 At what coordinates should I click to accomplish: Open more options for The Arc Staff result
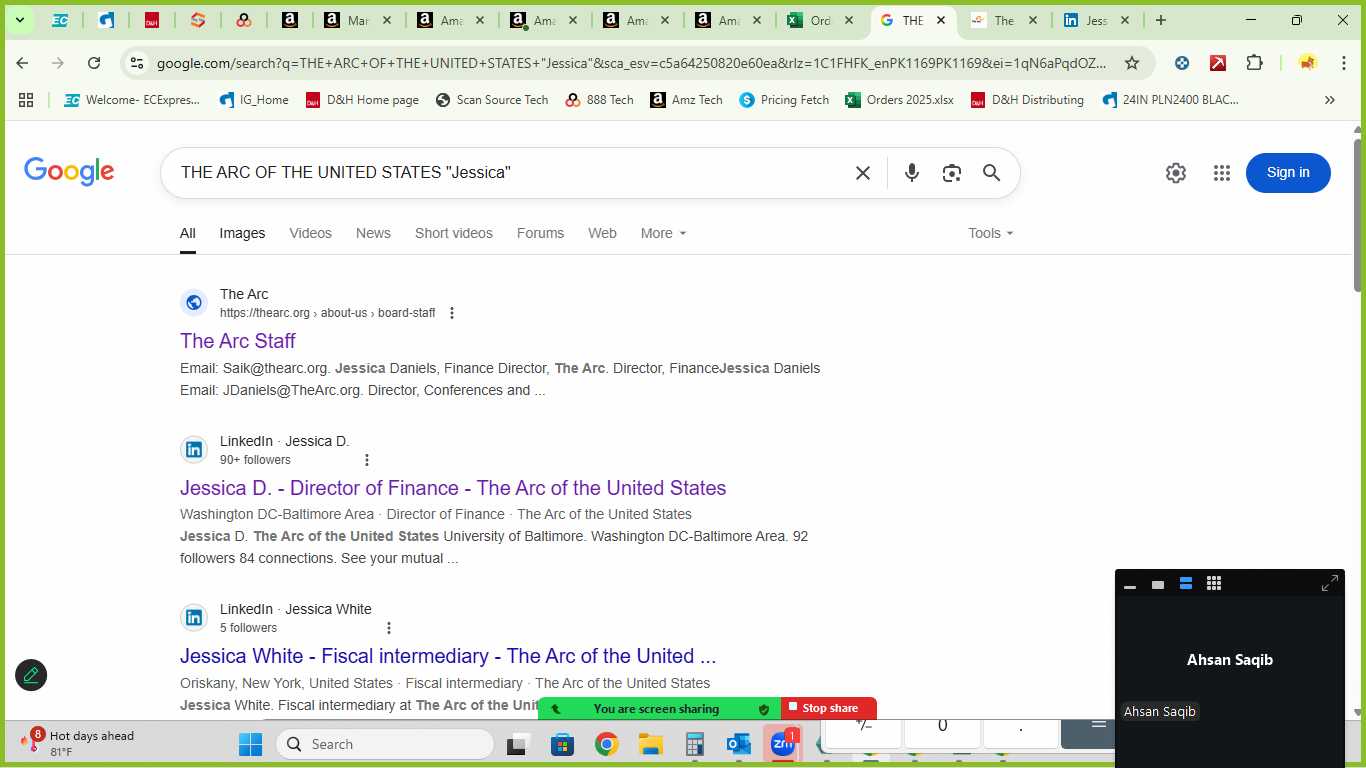452,313
